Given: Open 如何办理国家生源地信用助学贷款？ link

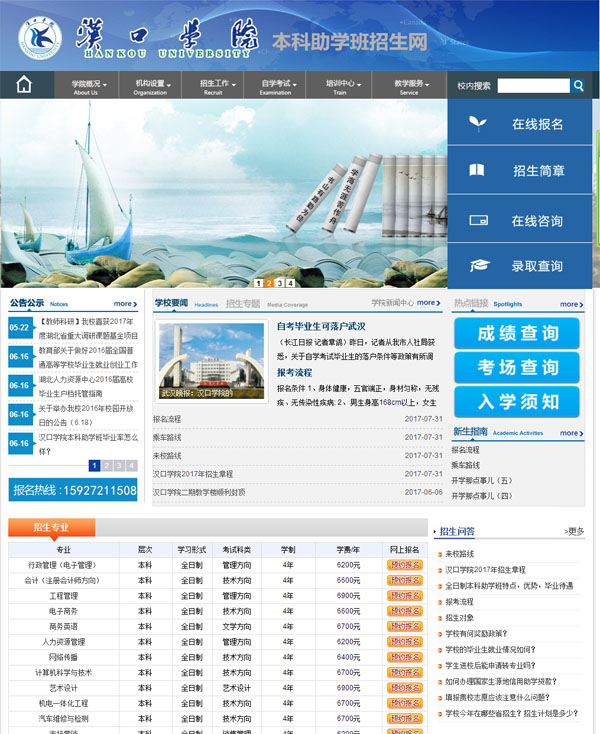Looking at the screenshot, I should 501,682.
